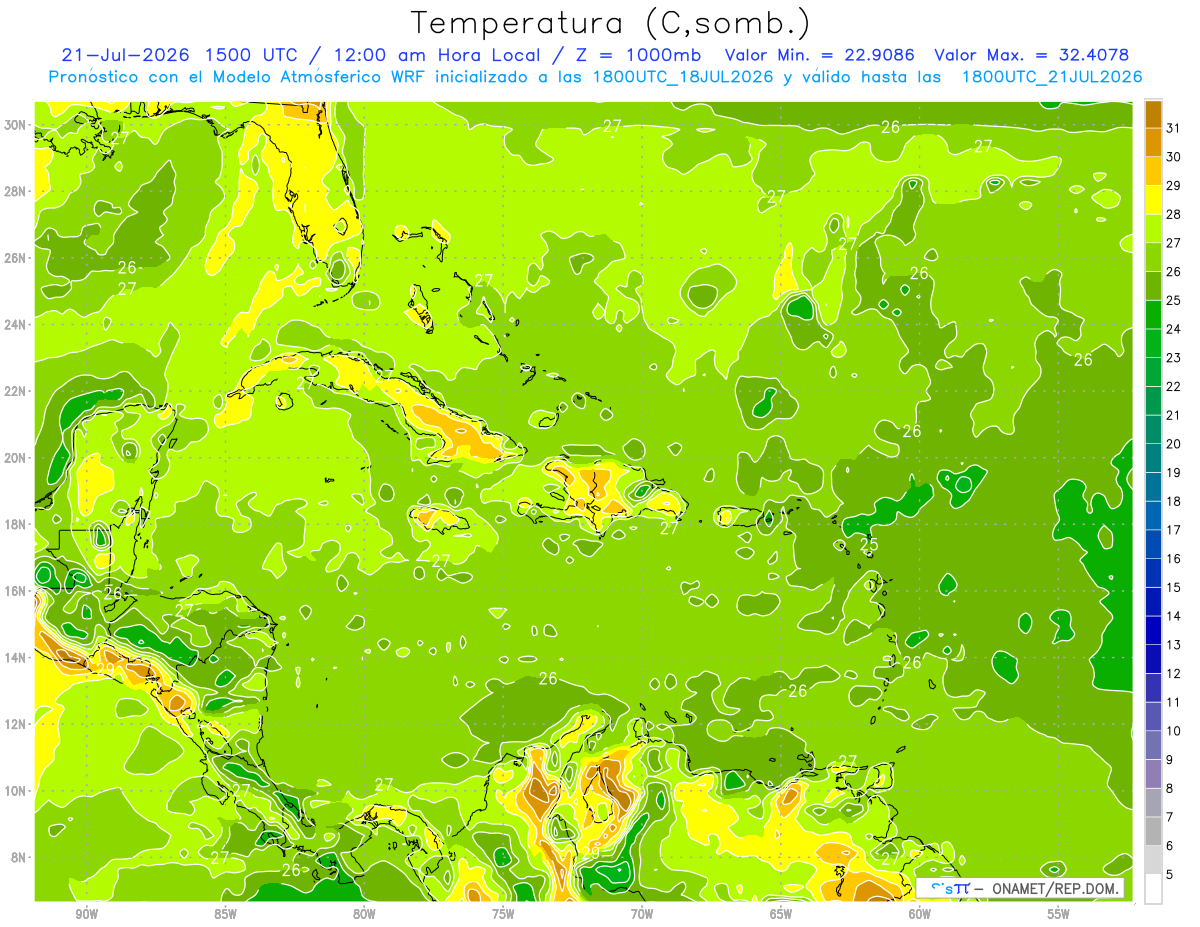This screenshot has width=1200, height=927.
Task: Click the longitude axis label '60W'
Action: [x=920, y=914]
